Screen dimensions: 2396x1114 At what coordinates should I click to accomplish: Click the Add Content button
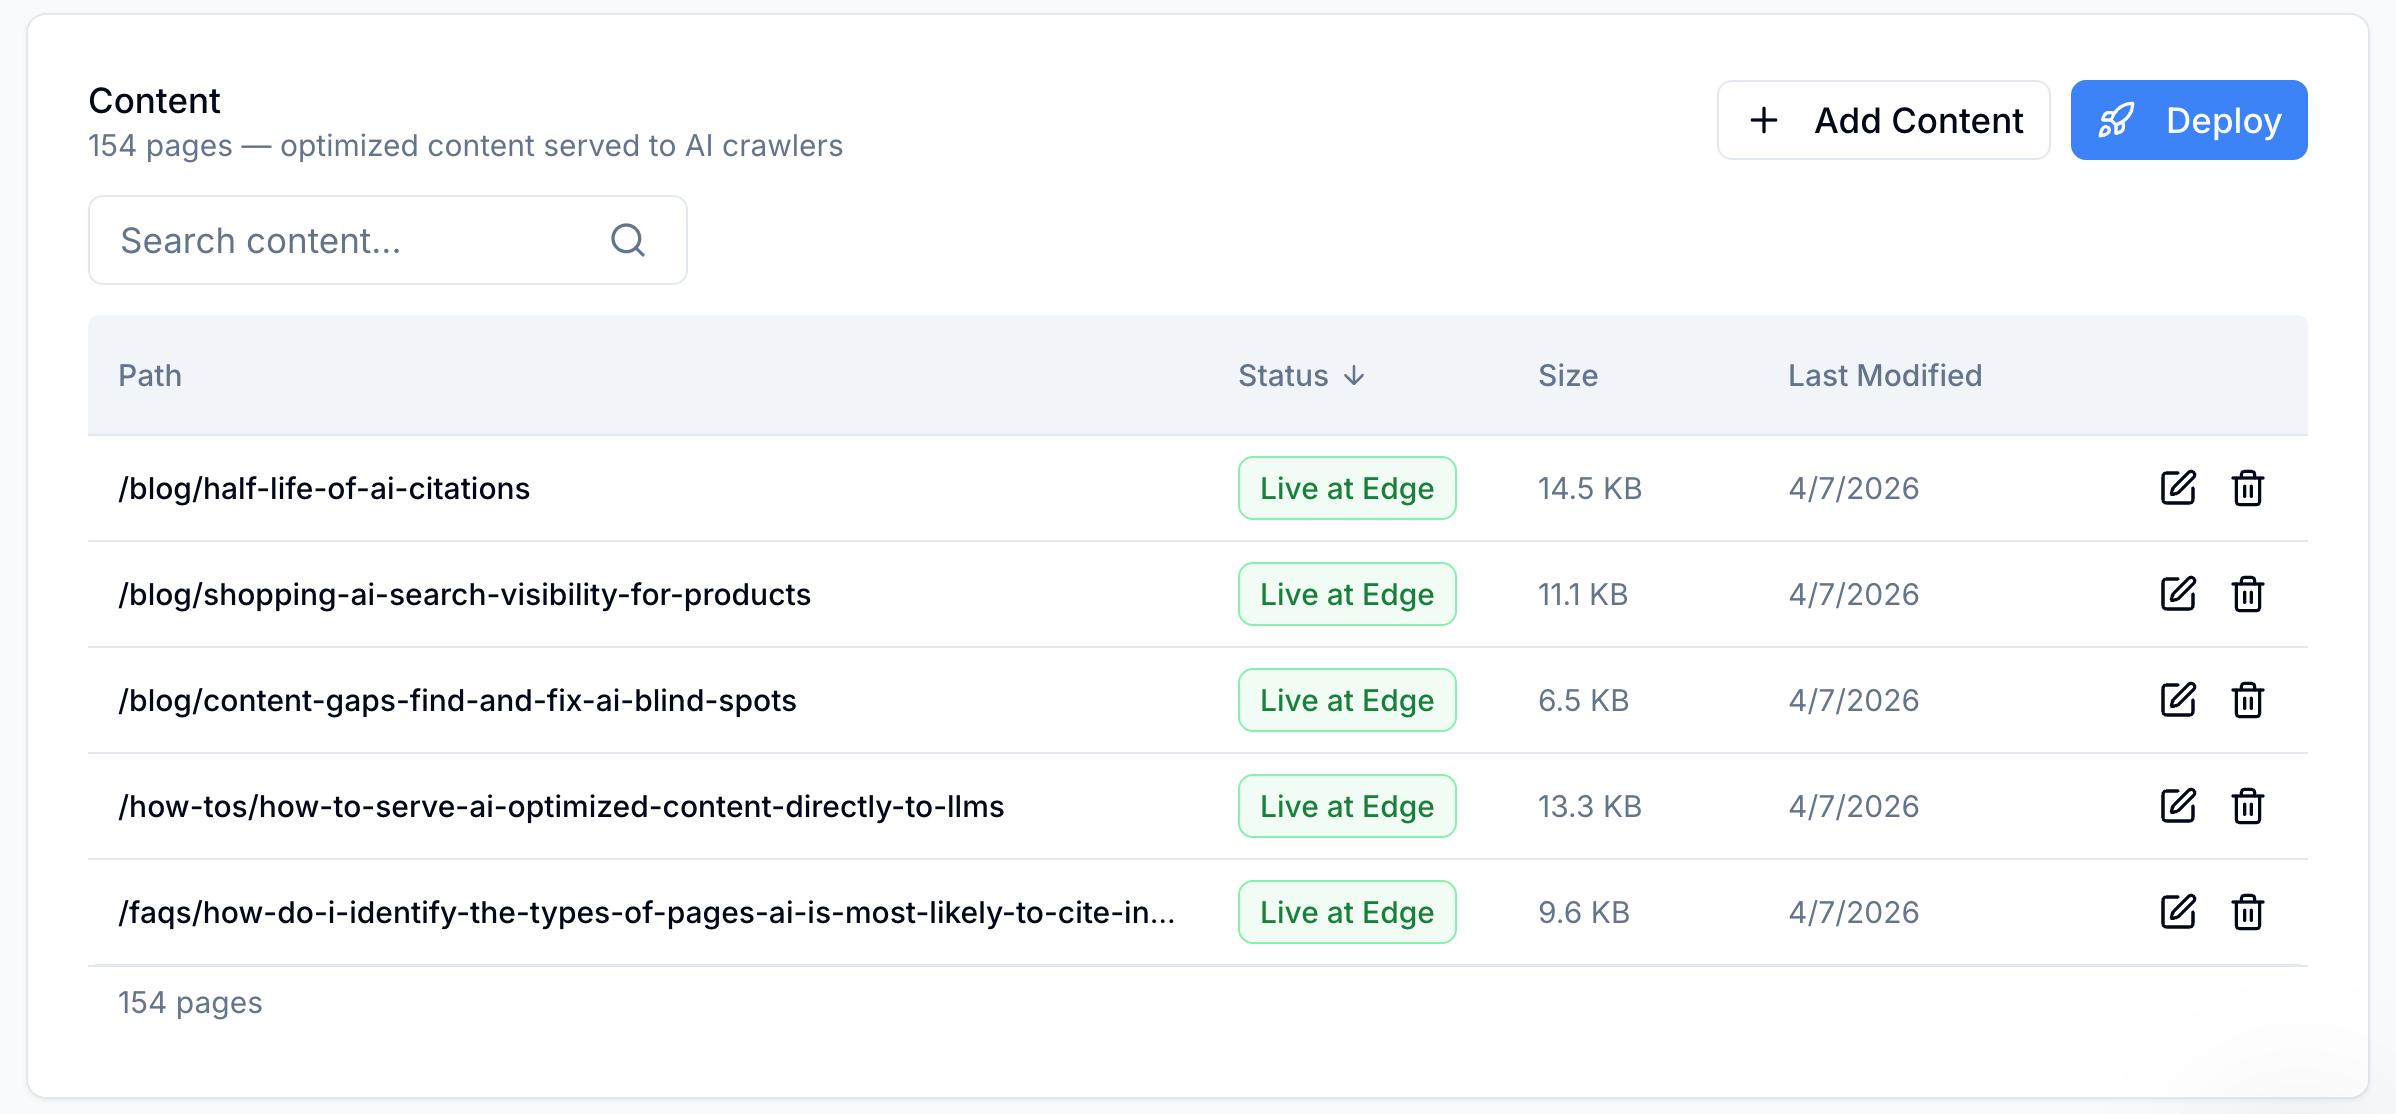pos(1884,120)
